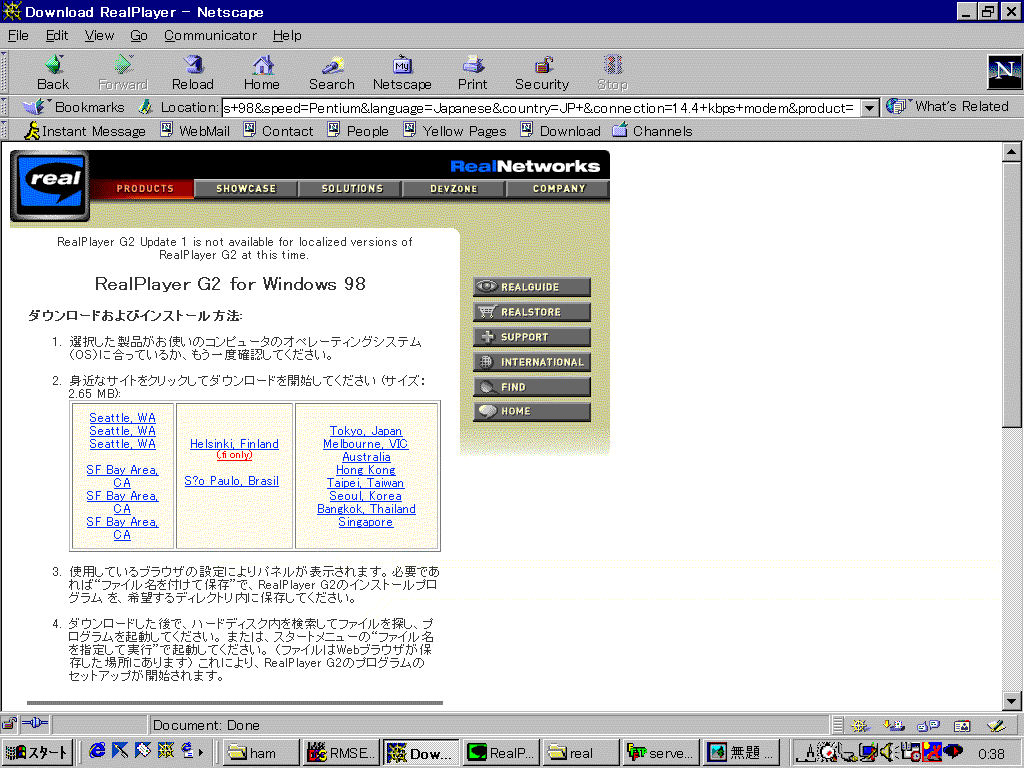Screen dimensions: 1024x768
Task: Open the File menu
Action: coord(18,35)
